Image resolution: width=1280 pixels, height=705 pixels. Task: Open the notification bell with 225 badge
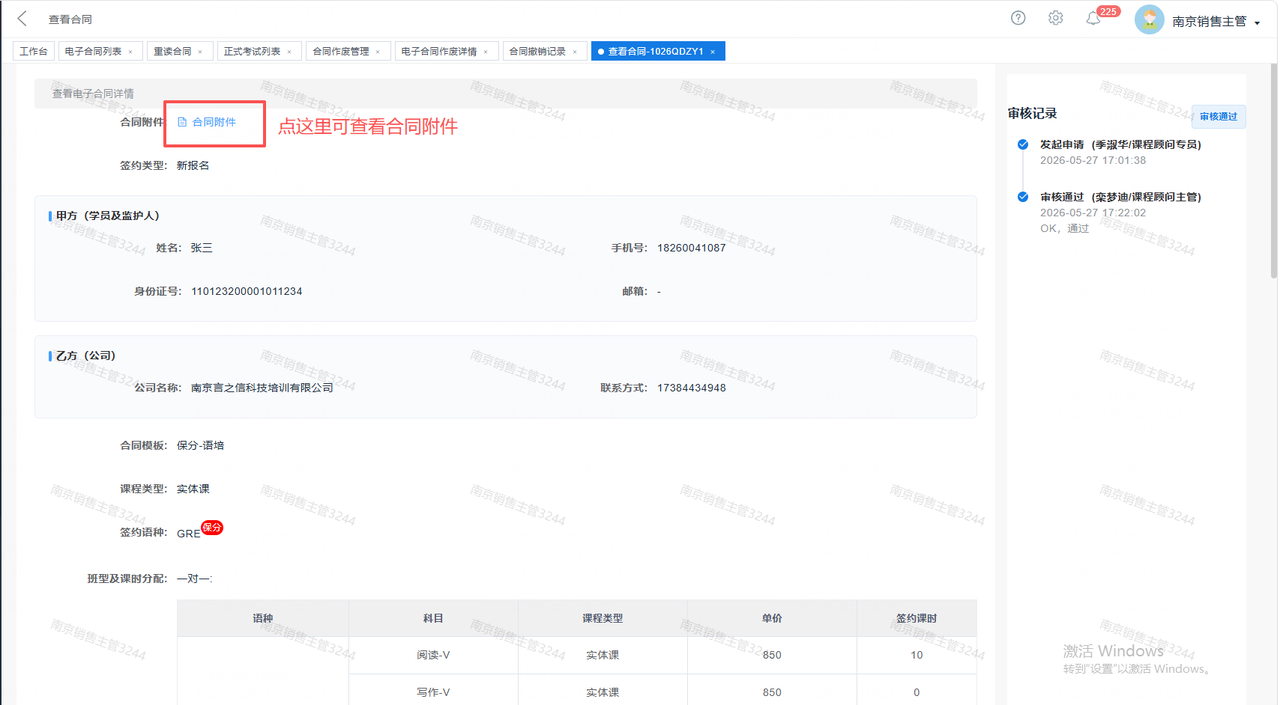tap(1093, 18)
